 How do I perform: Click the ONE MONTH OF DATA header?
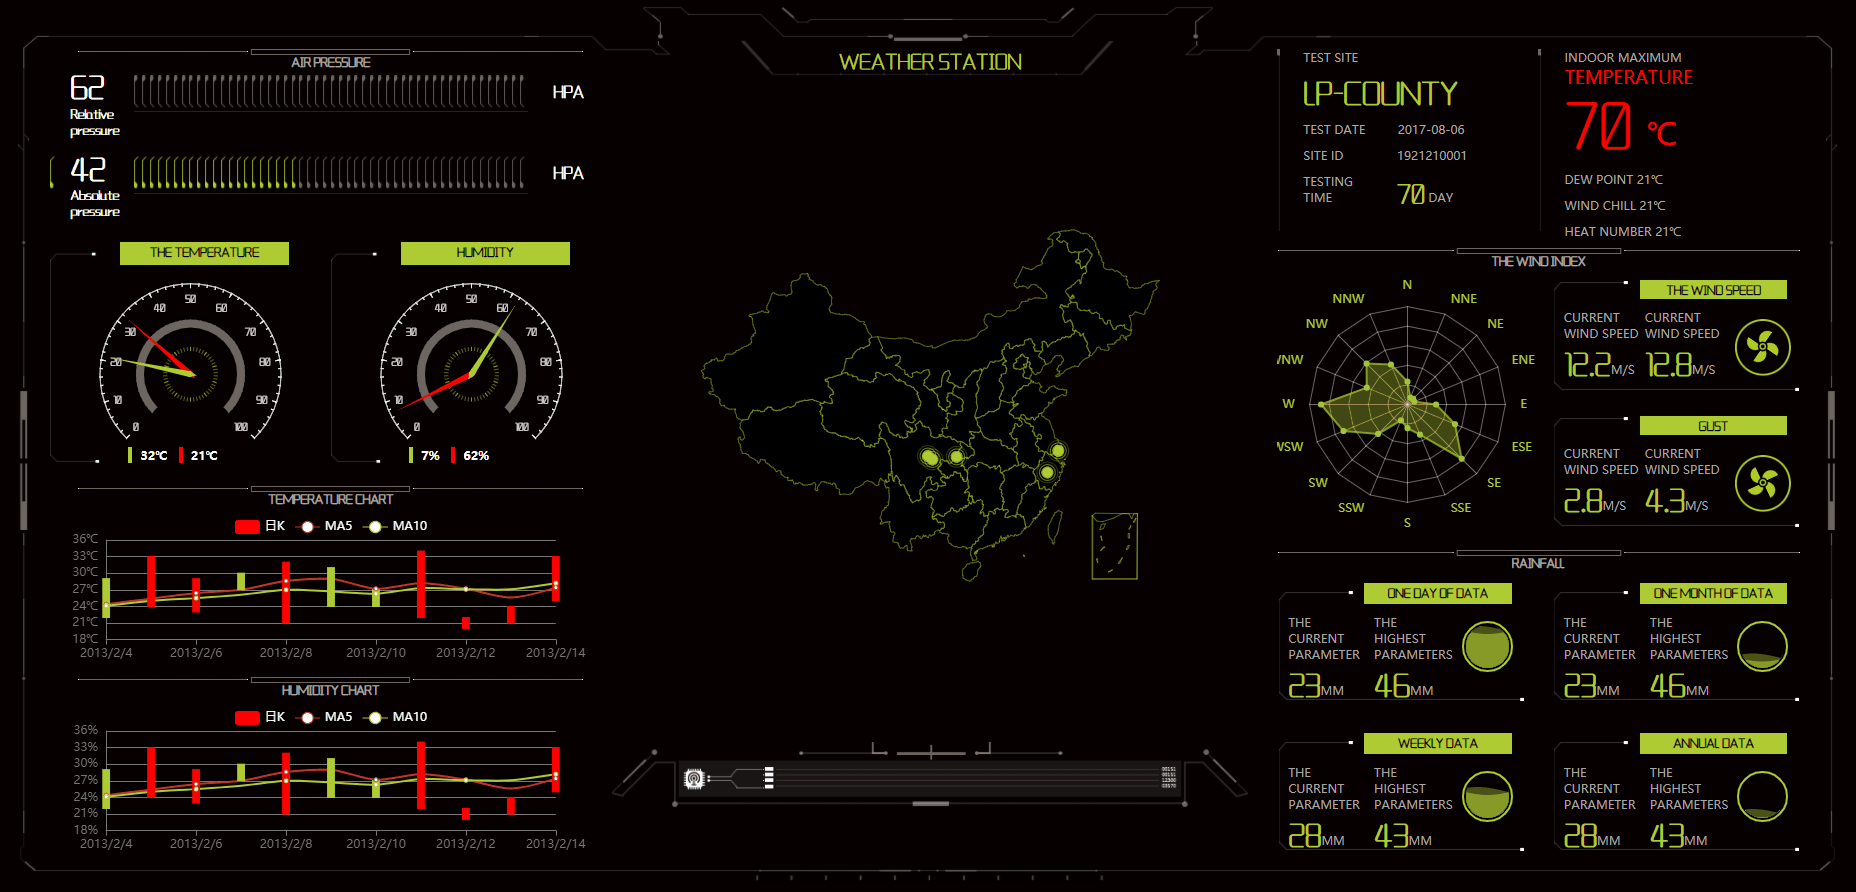pyautogui.click(x=1713, y=593)
